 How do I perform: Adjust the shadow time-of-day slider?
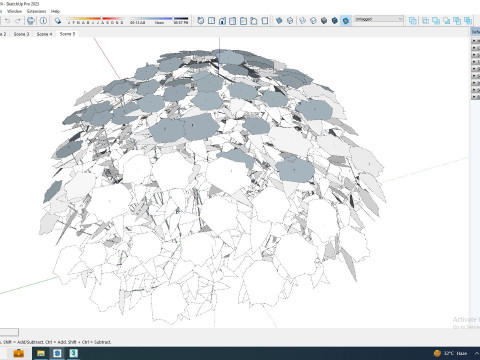point(159,21)
